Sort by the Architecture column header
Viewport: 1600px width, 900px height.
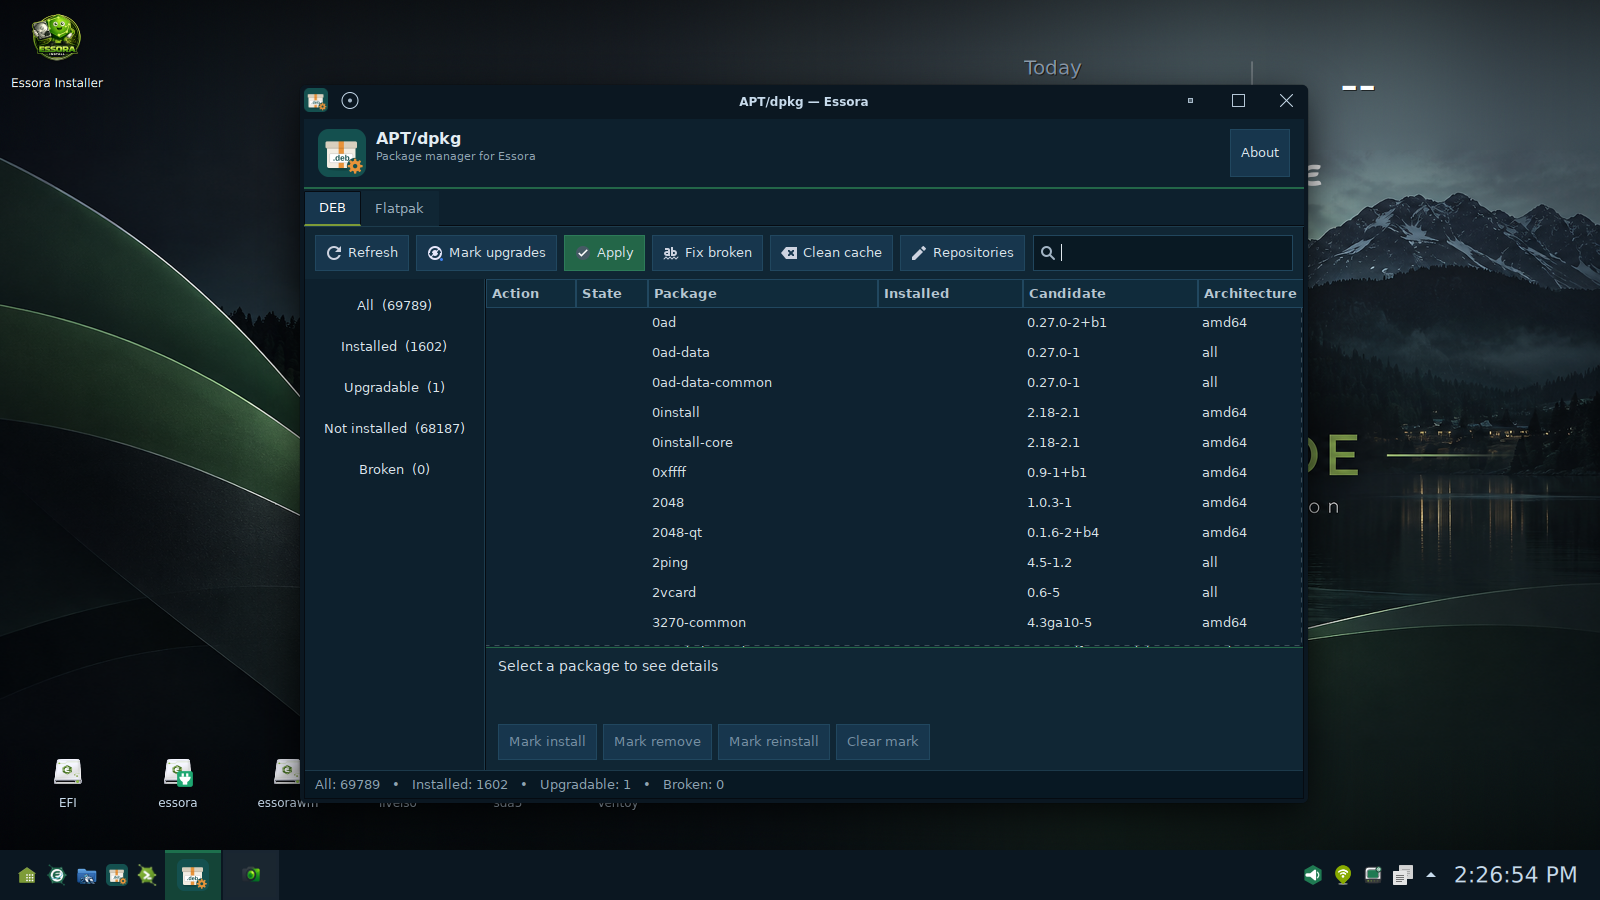pos(1249,293)
